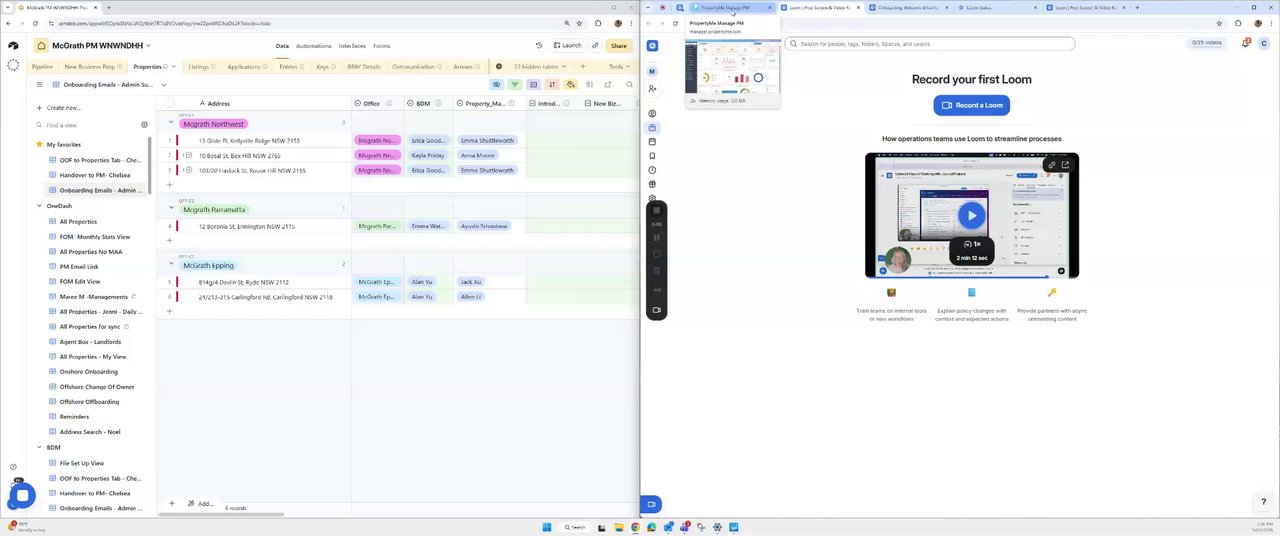Bookmark Loom page with star icon

pyautogui.click(x=1219, y=23)
